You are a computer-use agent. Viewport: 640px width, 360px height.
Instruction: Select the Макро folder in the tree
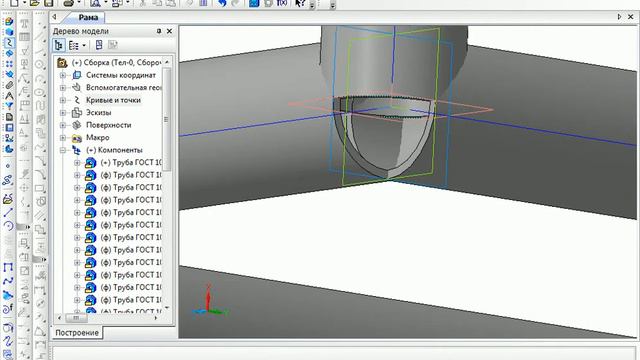click(x=98, y=138)
